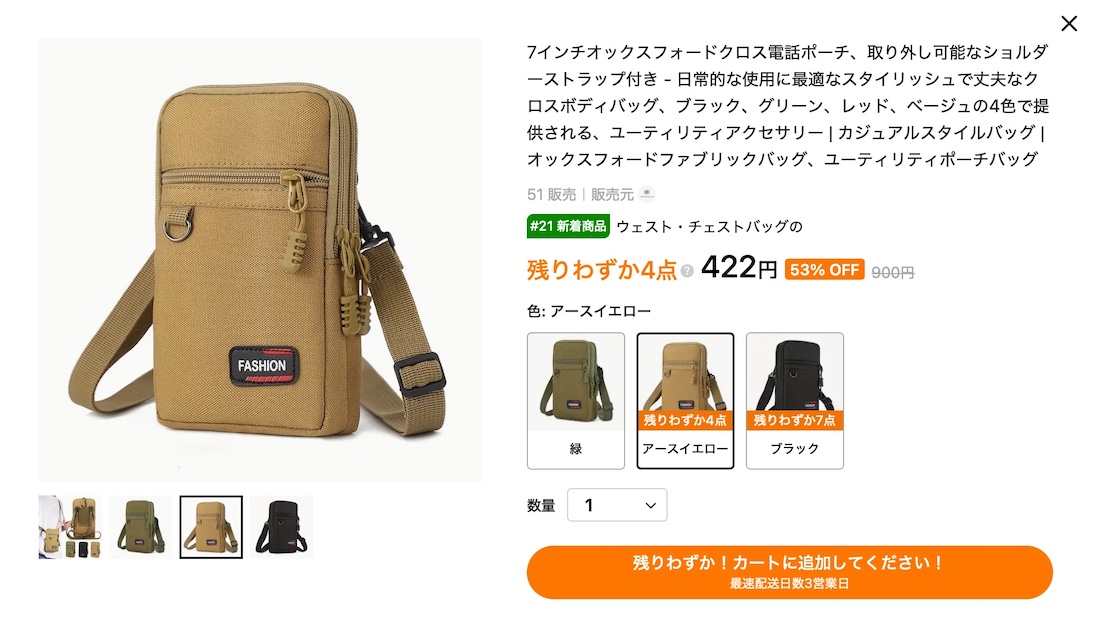Click the 販売元 seller label
The width and height of the screenshot is (1095, 640).
pos(612,194)
